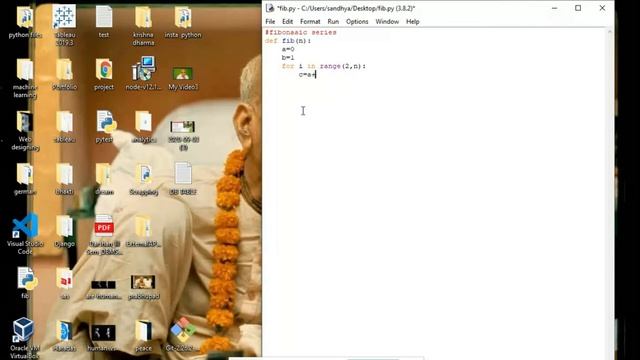The height and width of the screenshot is (360, 640).
Task: Open the Edit menu in IDLE
Action: pos(287,22)
